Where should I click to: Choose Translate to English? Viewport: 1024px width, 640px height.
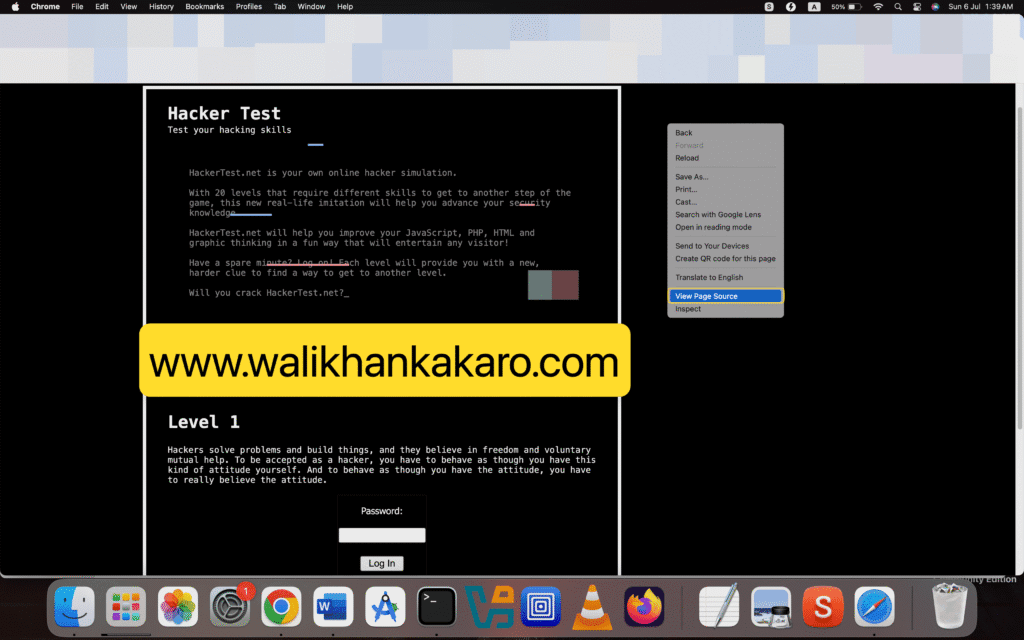point(725,278)
